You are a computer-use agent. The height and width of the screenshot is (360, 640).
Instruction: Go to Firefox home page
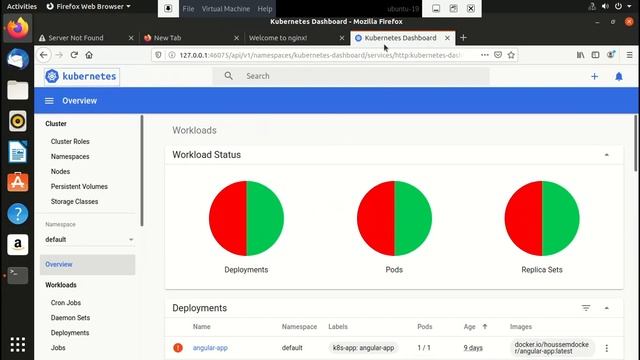pos(89,55)
